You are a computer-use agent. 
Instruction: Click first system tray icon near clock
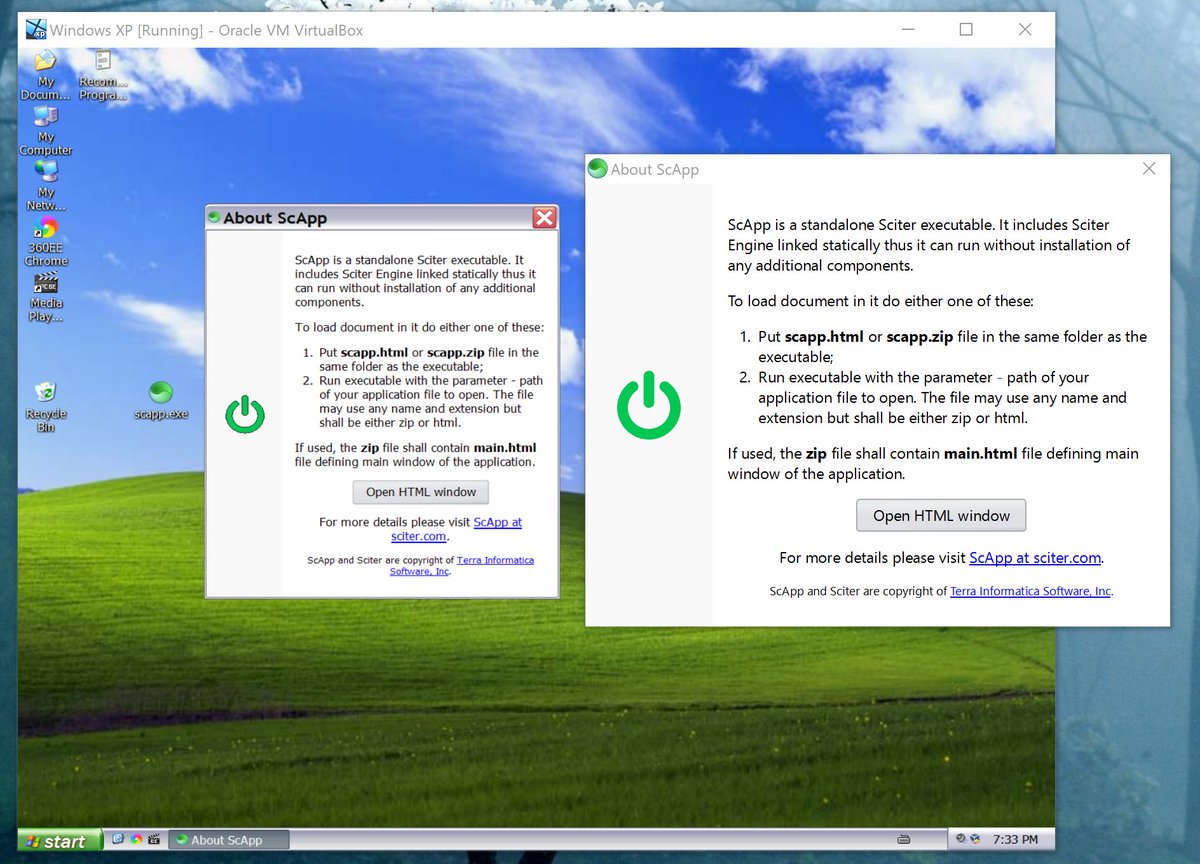961,839
